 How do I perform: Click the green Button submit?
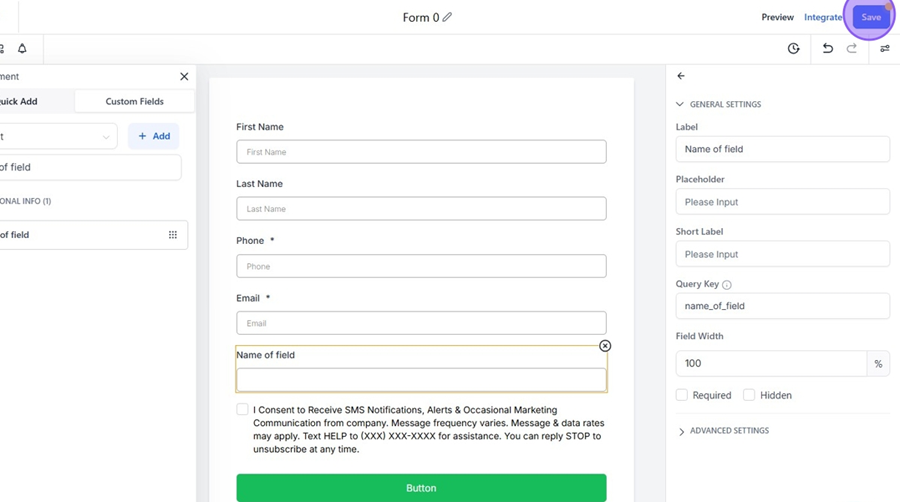click(x=421, y=488)
